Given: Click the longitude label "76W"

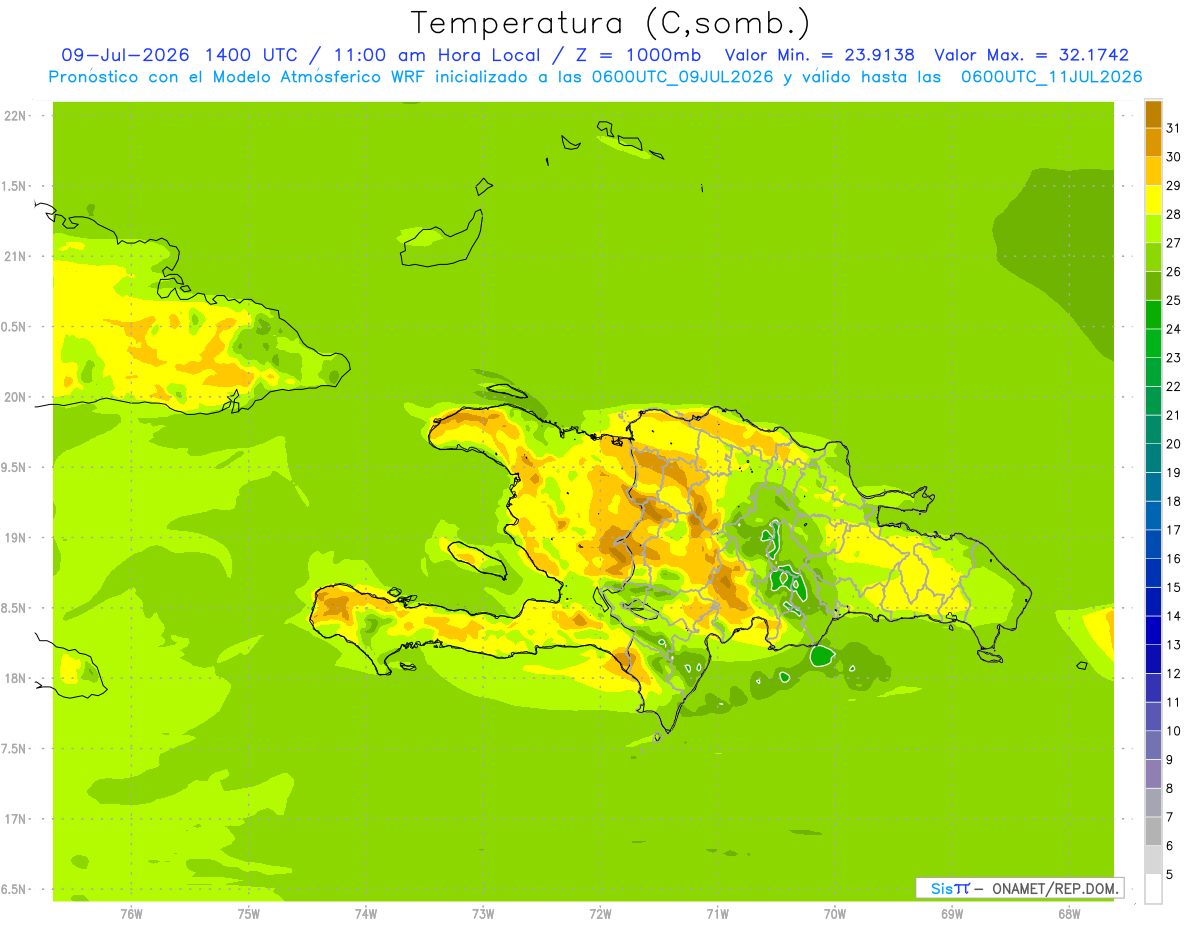Looking at the screenshot, I should pos(130,913).
